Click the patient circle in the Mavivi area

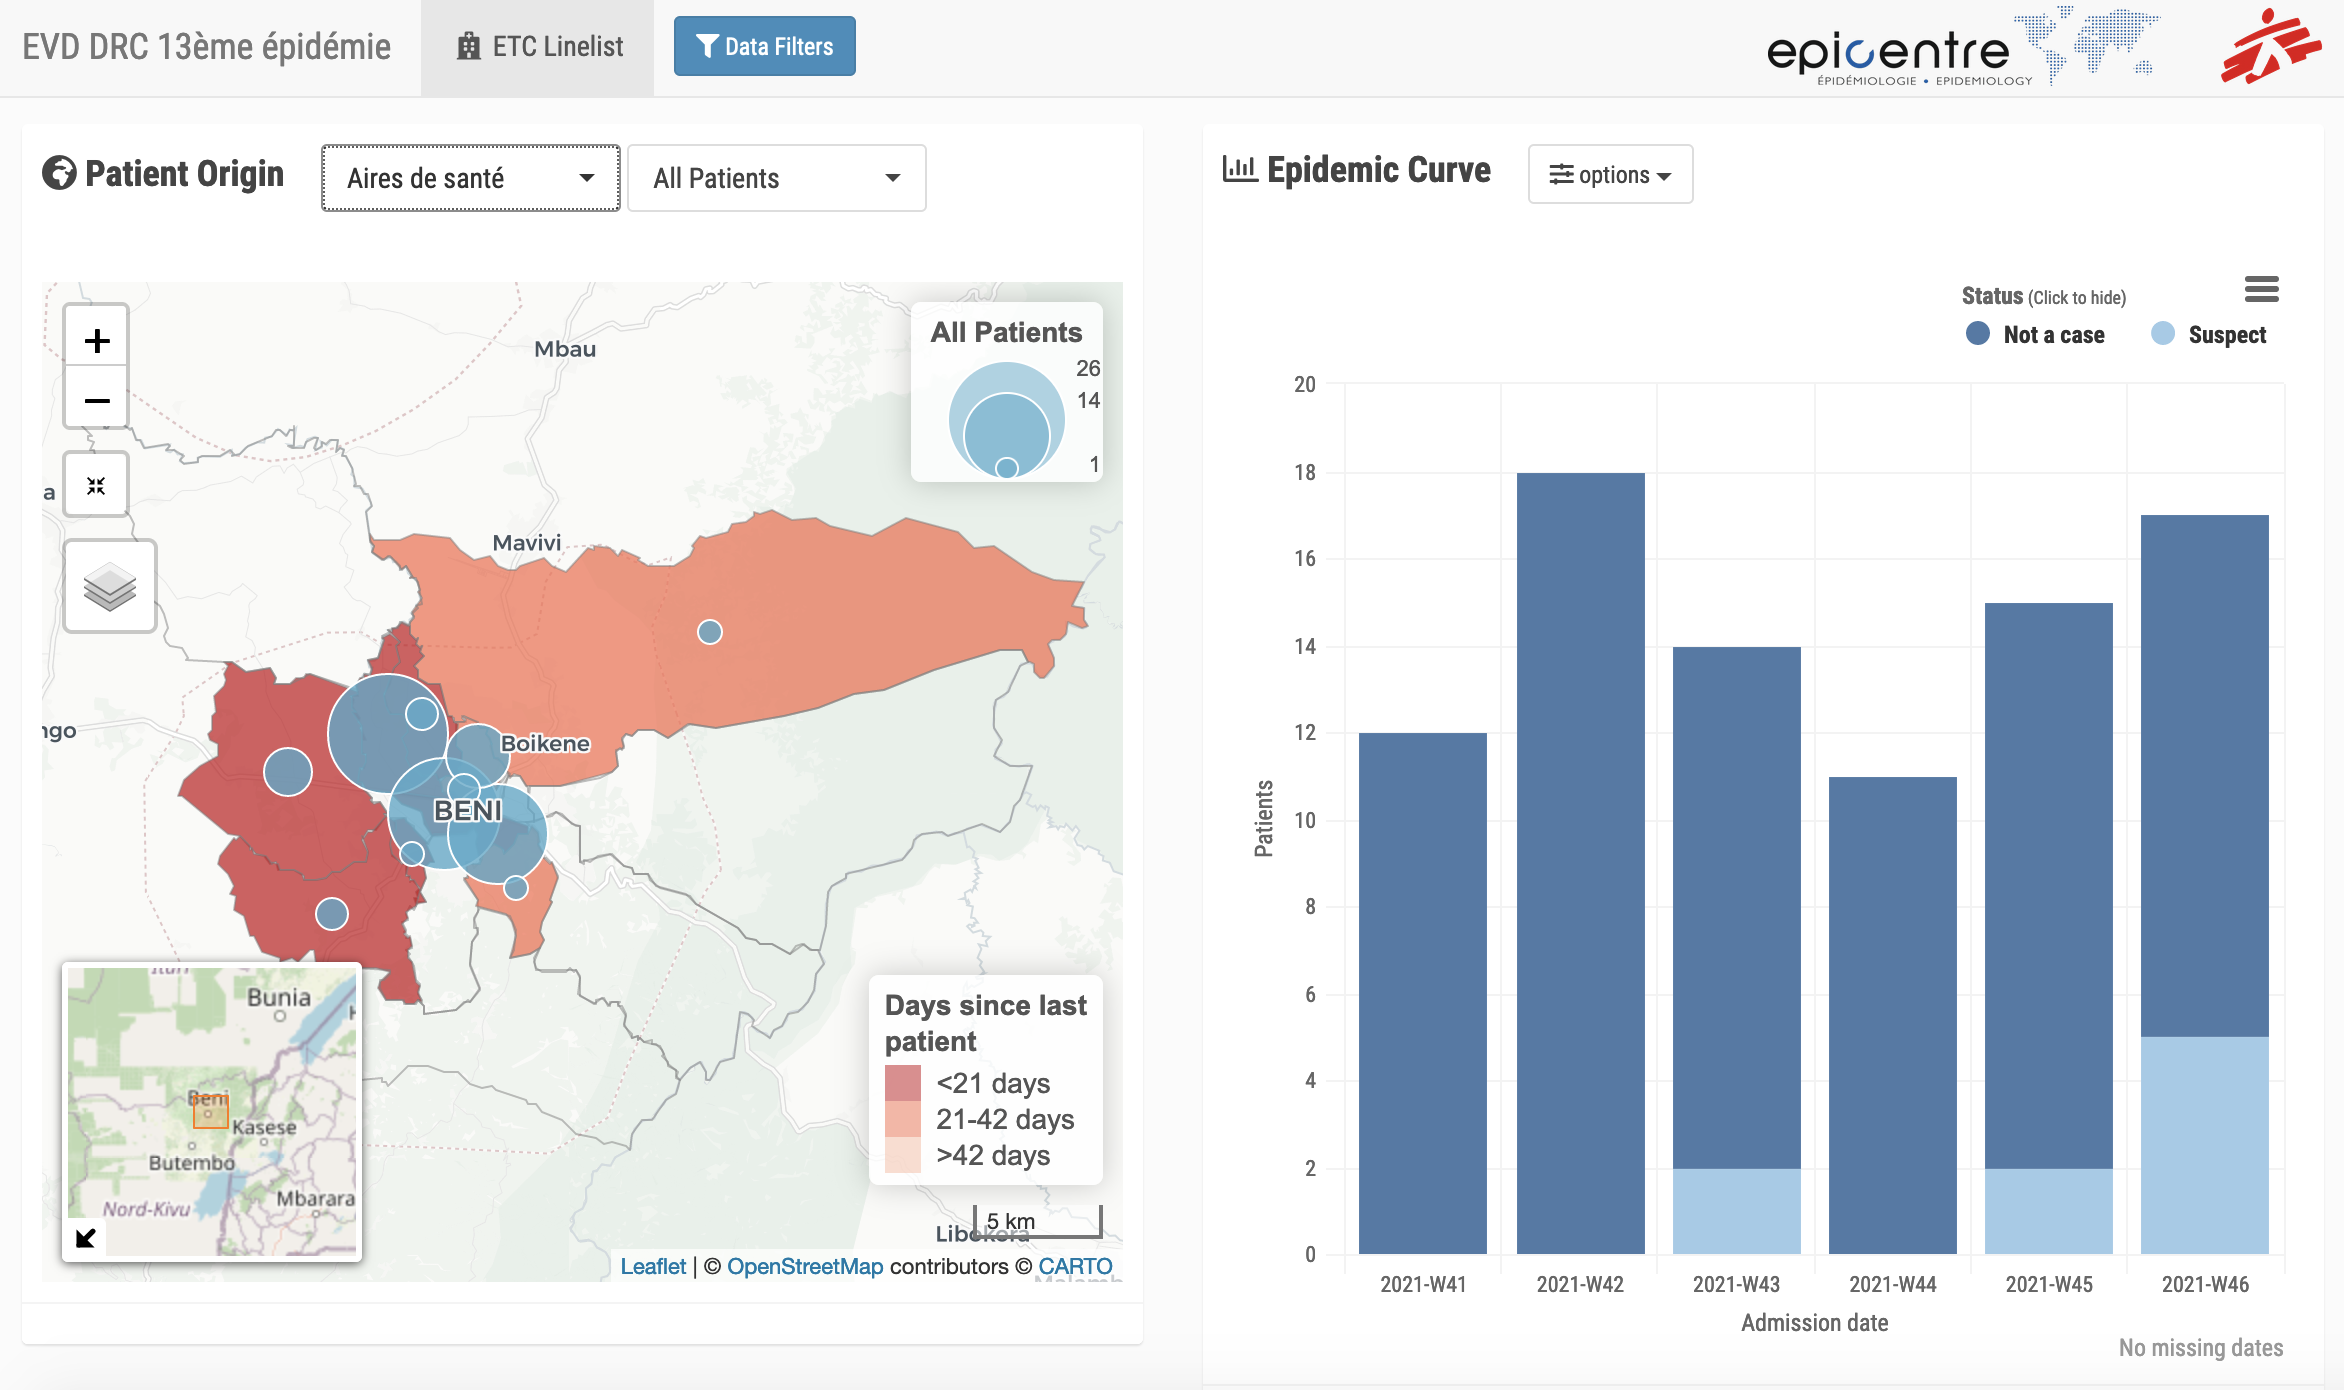tap(710, 632)
